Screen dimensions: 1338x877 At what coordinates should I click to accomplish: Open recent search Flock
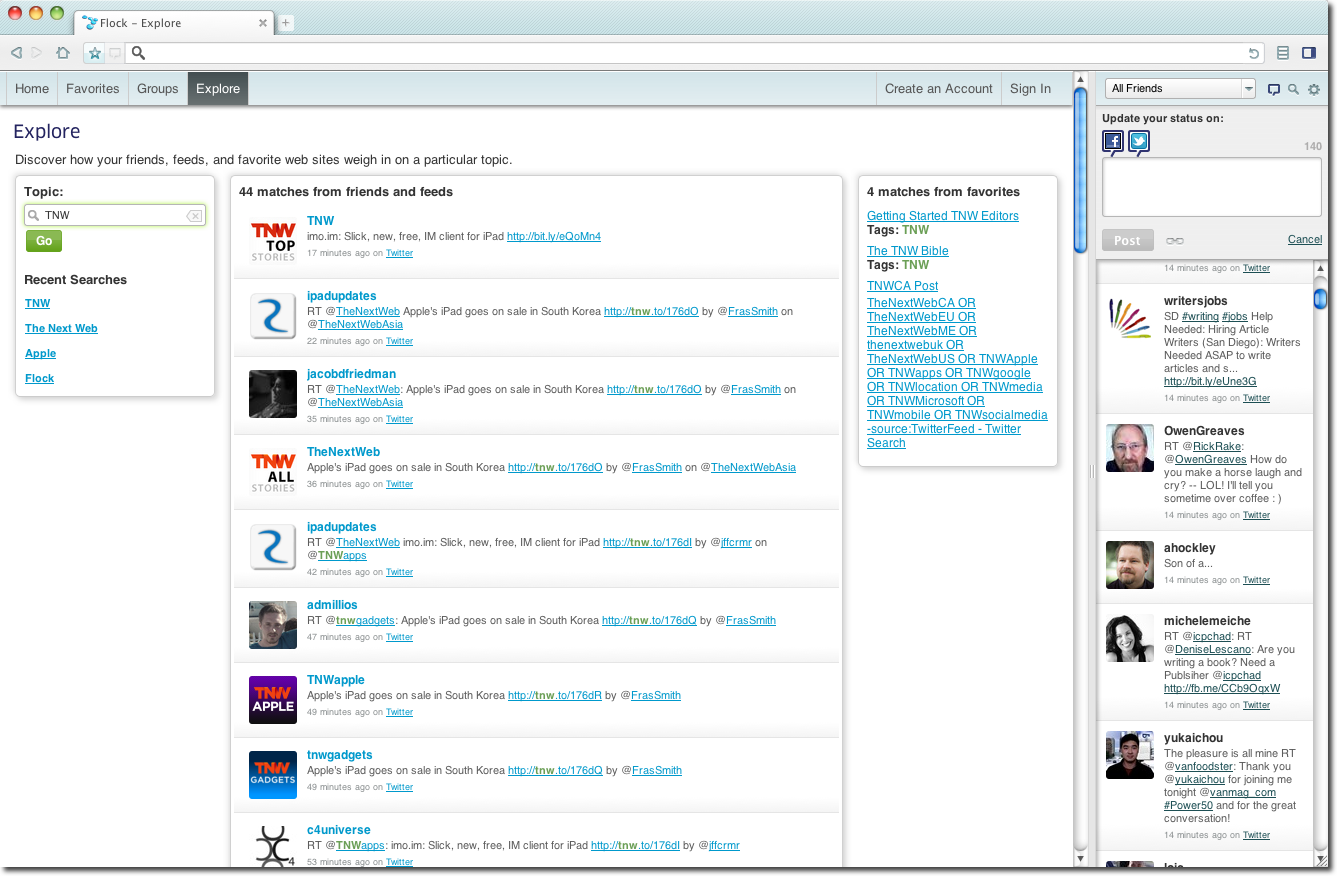40,378
